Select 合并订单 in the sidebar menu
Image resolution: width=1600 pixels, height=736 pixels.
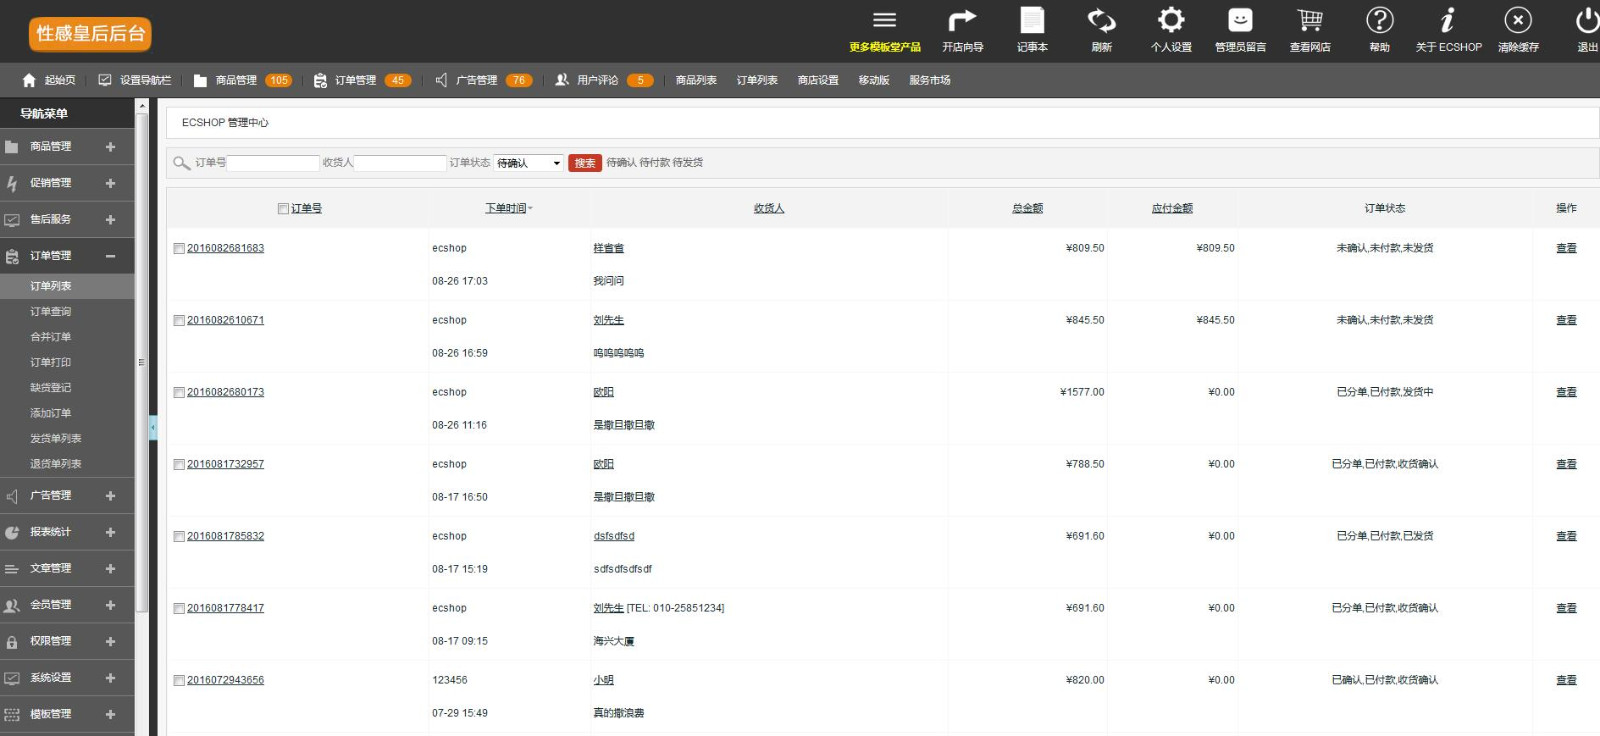point(51,337)
